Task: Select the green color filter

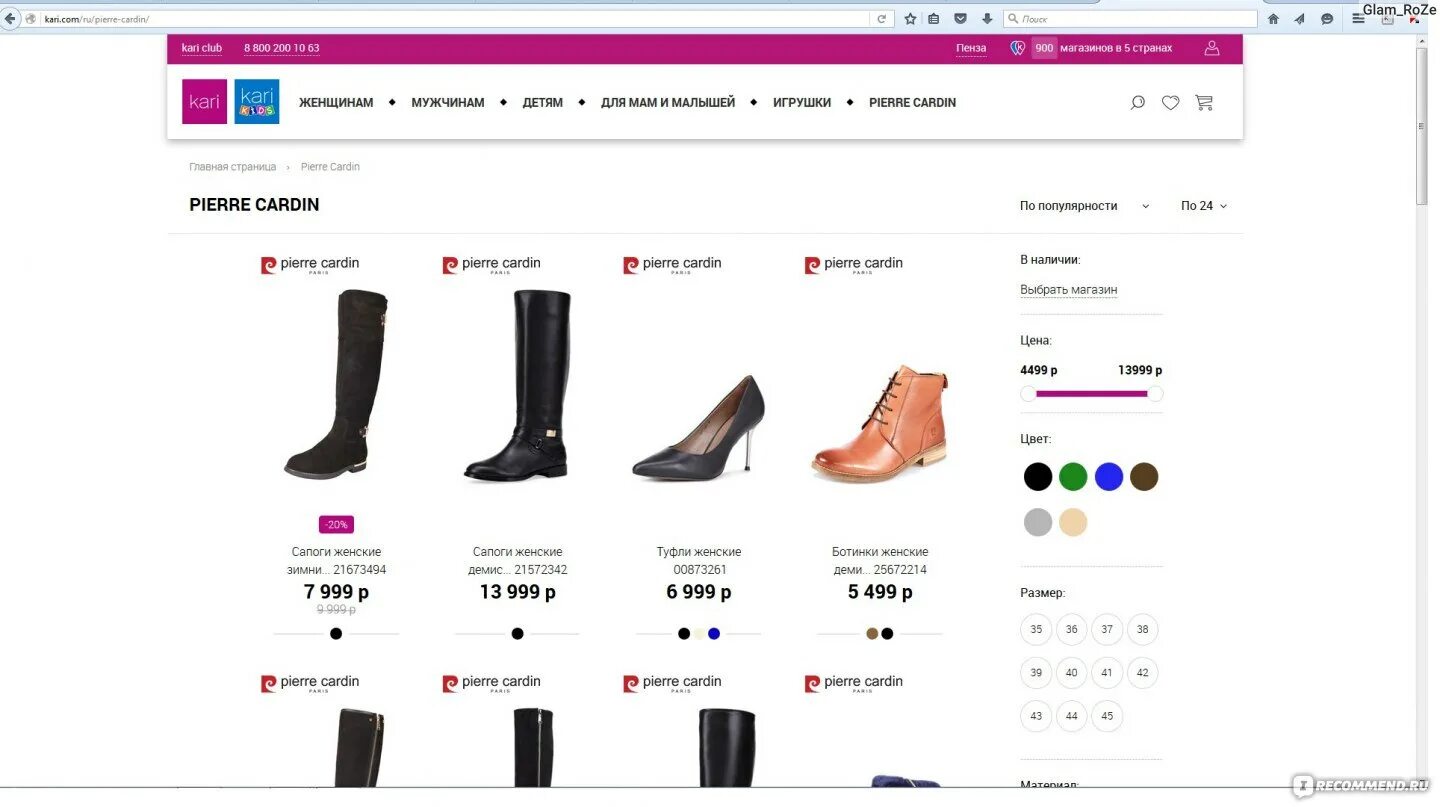Action: point(1073,477)
